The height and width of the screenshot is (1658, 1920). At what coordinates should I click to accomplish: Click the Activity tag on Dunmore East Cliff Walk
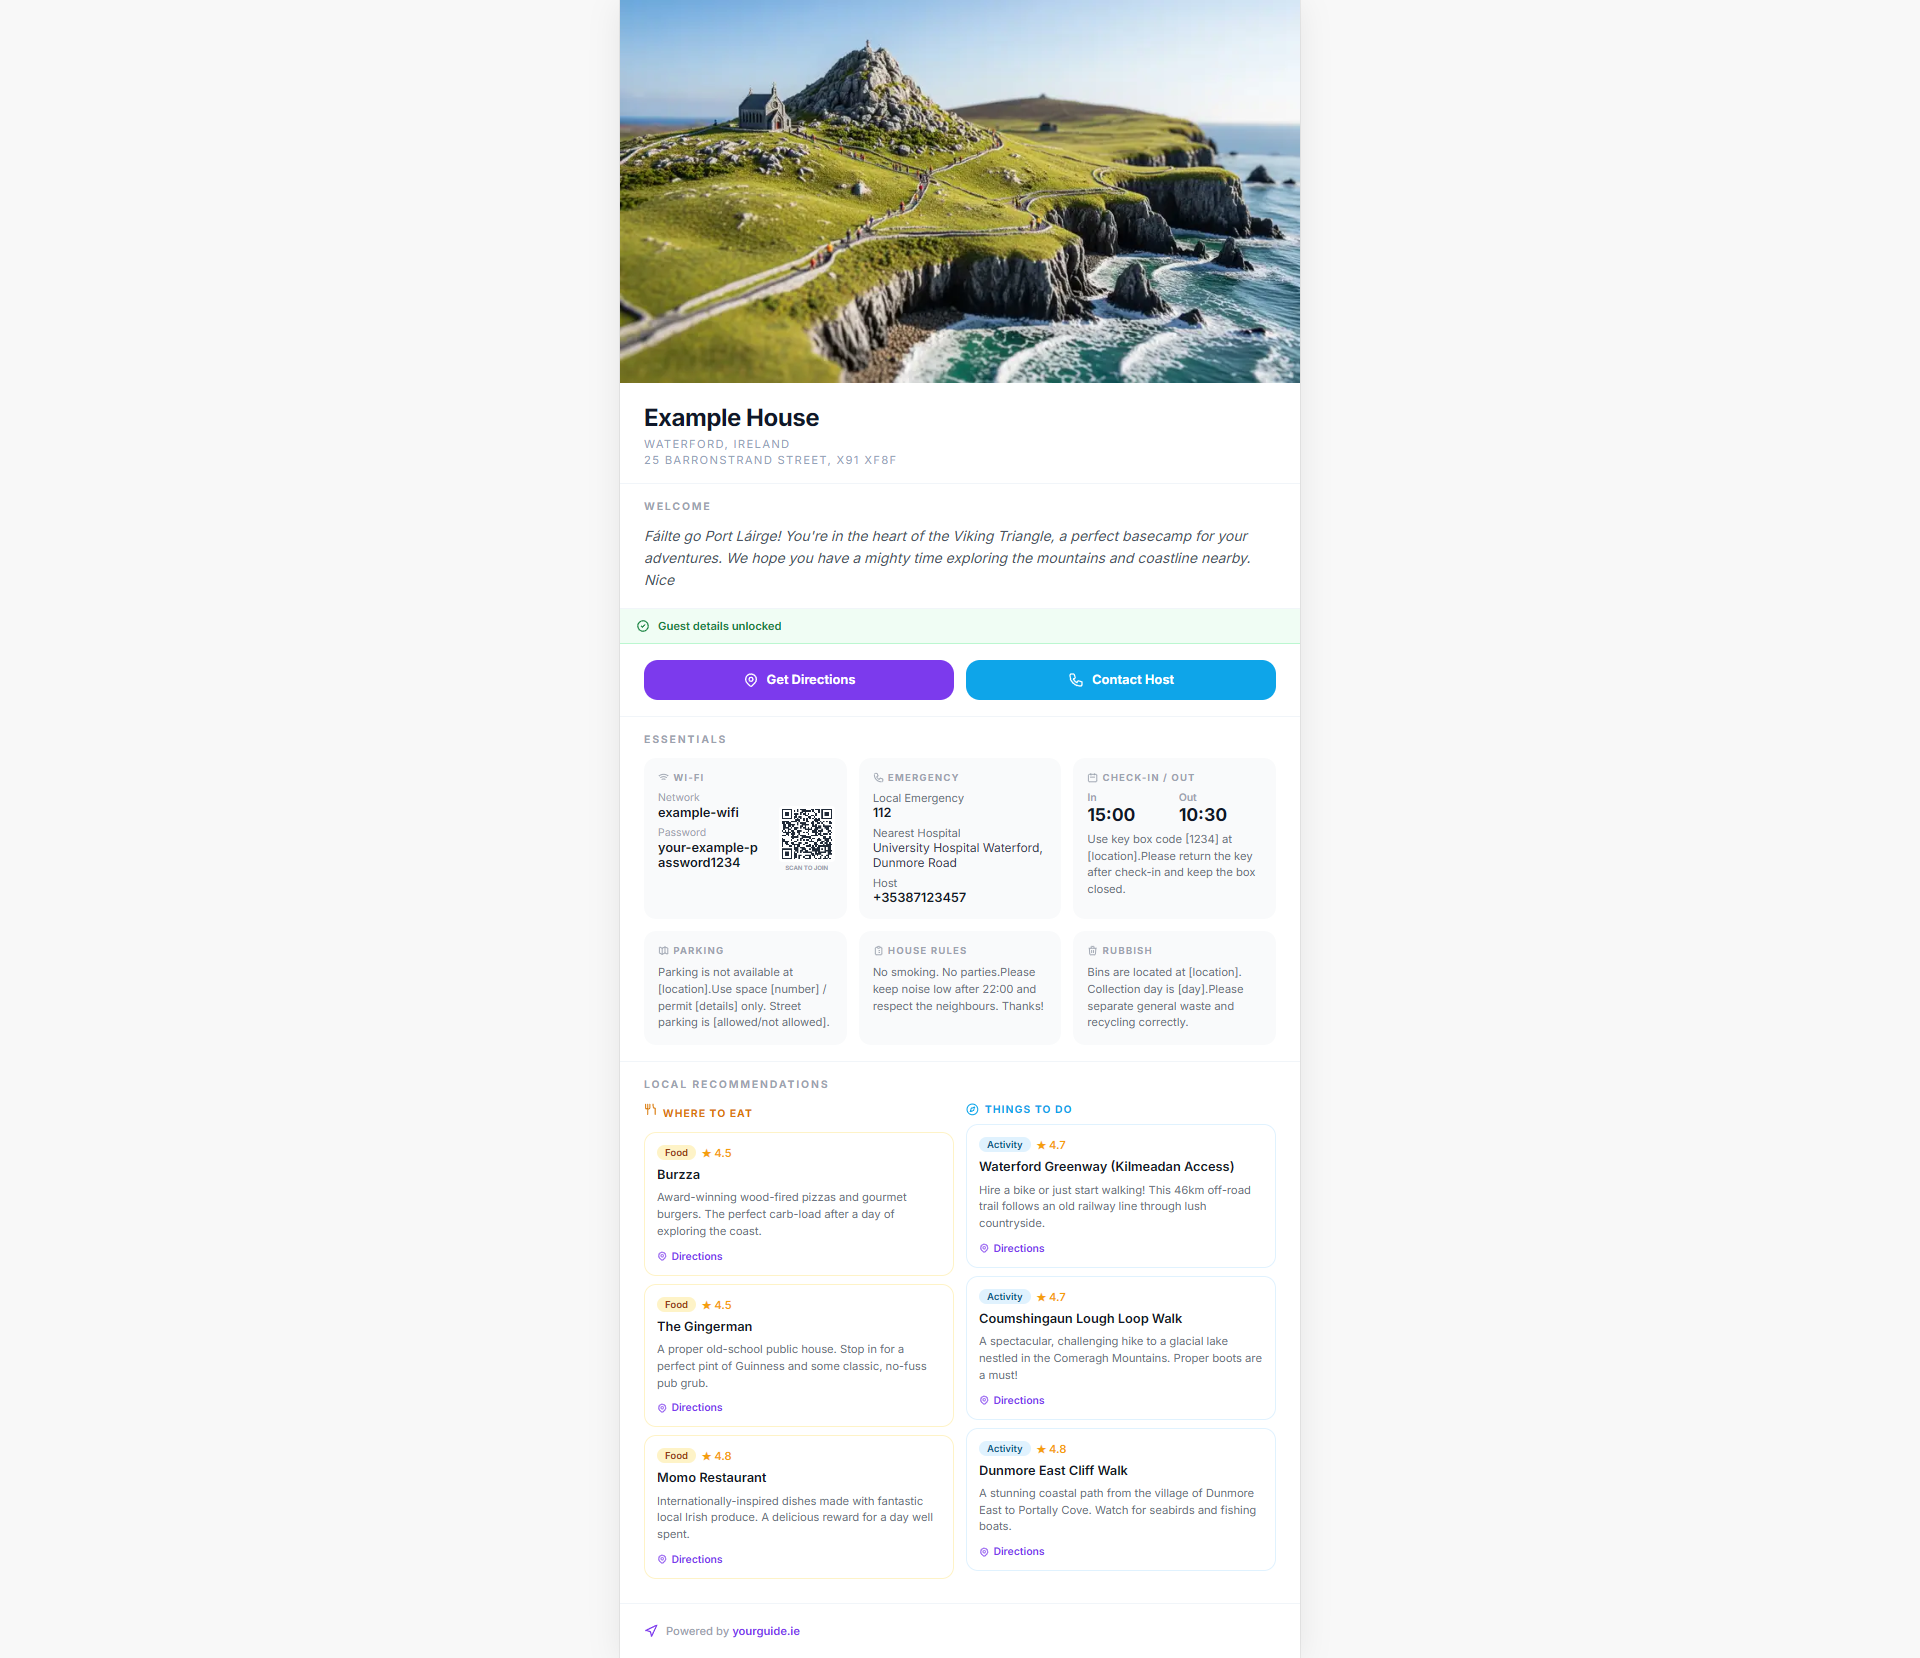tap(1004, 1449)
